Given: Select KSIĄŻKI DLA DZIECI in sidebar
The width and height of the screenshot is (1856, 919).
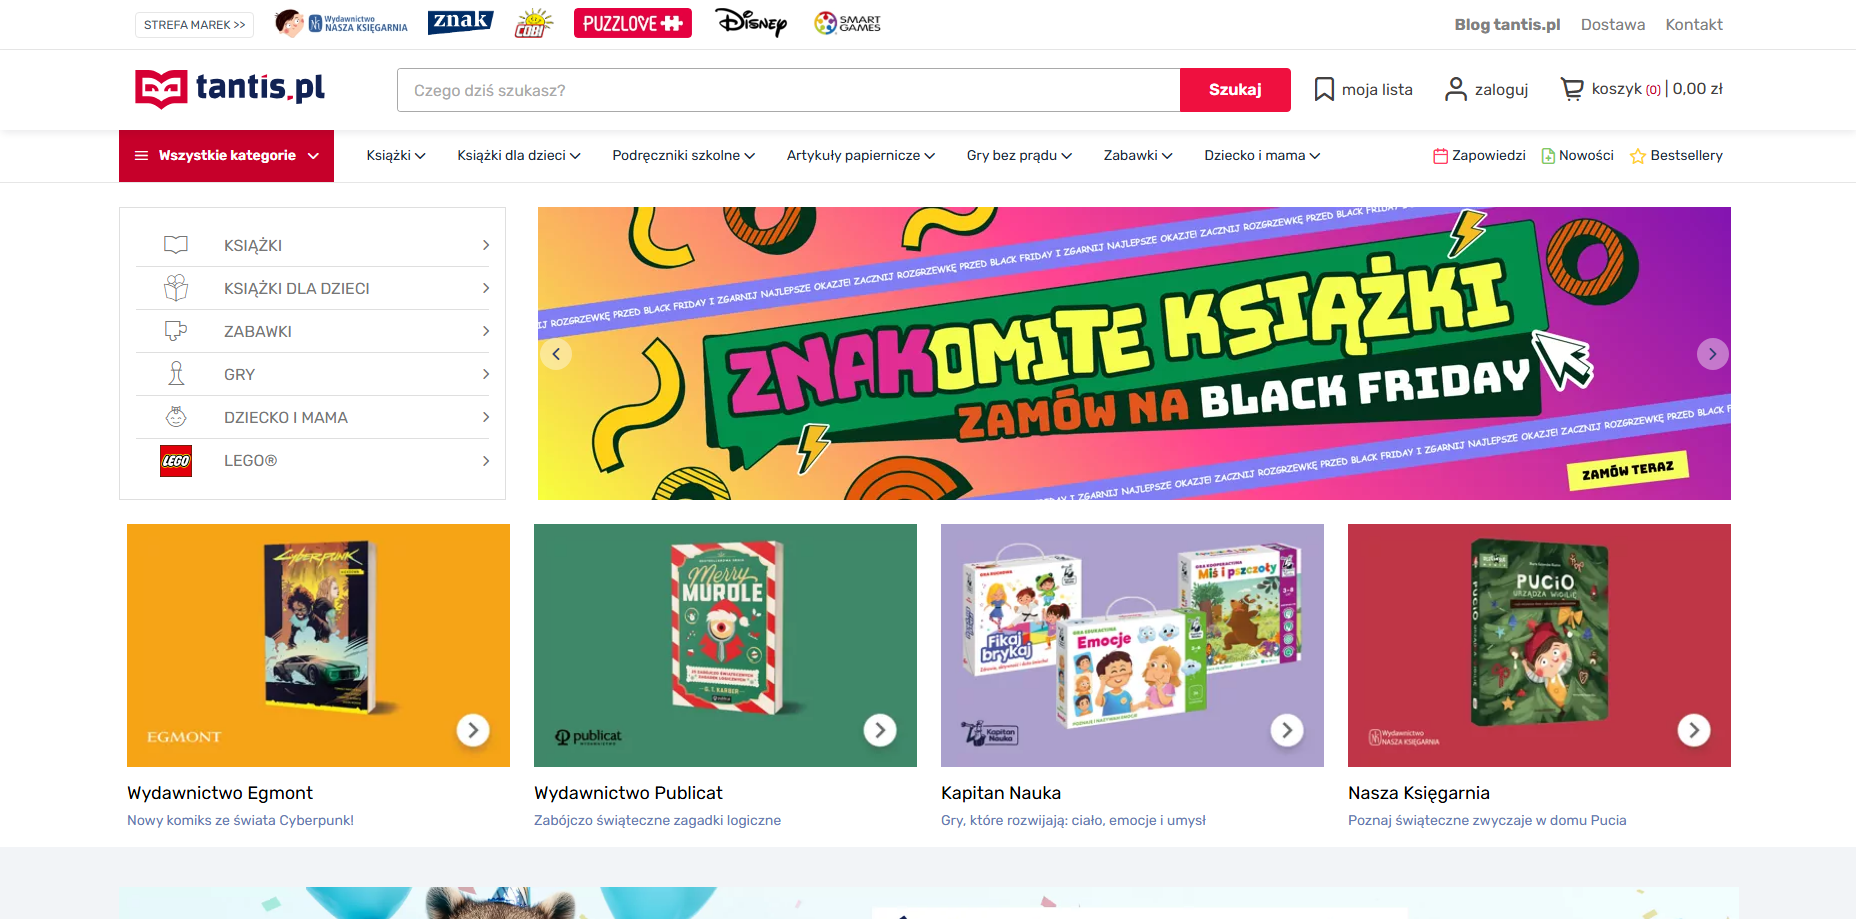Looking at the screenshot, I should pos(297,289).
